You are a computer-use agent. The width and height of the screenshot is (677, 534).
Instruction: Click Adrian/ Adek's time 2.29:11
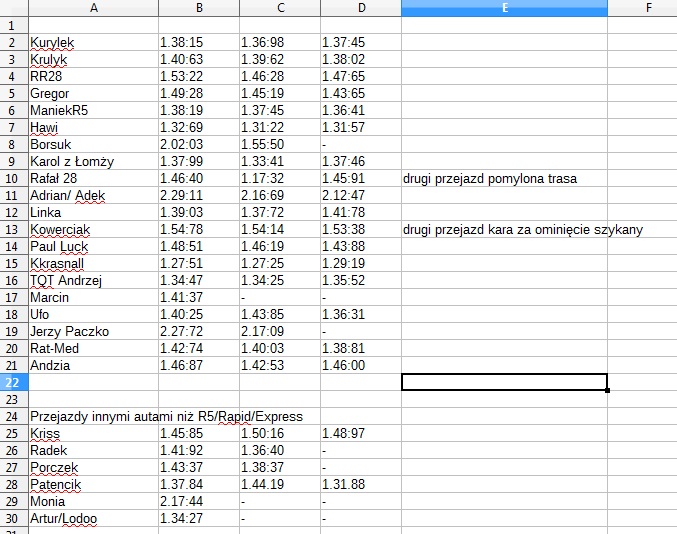pyautogui.click(x=199, y=196)
